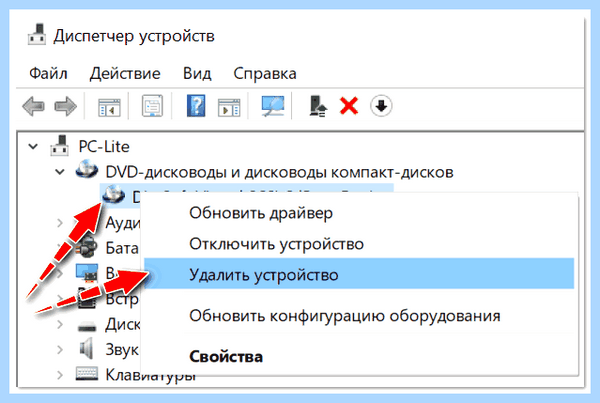This screenshot has width=600, height=403.
Task: Click the display adapter category icon
Action: click(x=87, y=273)
